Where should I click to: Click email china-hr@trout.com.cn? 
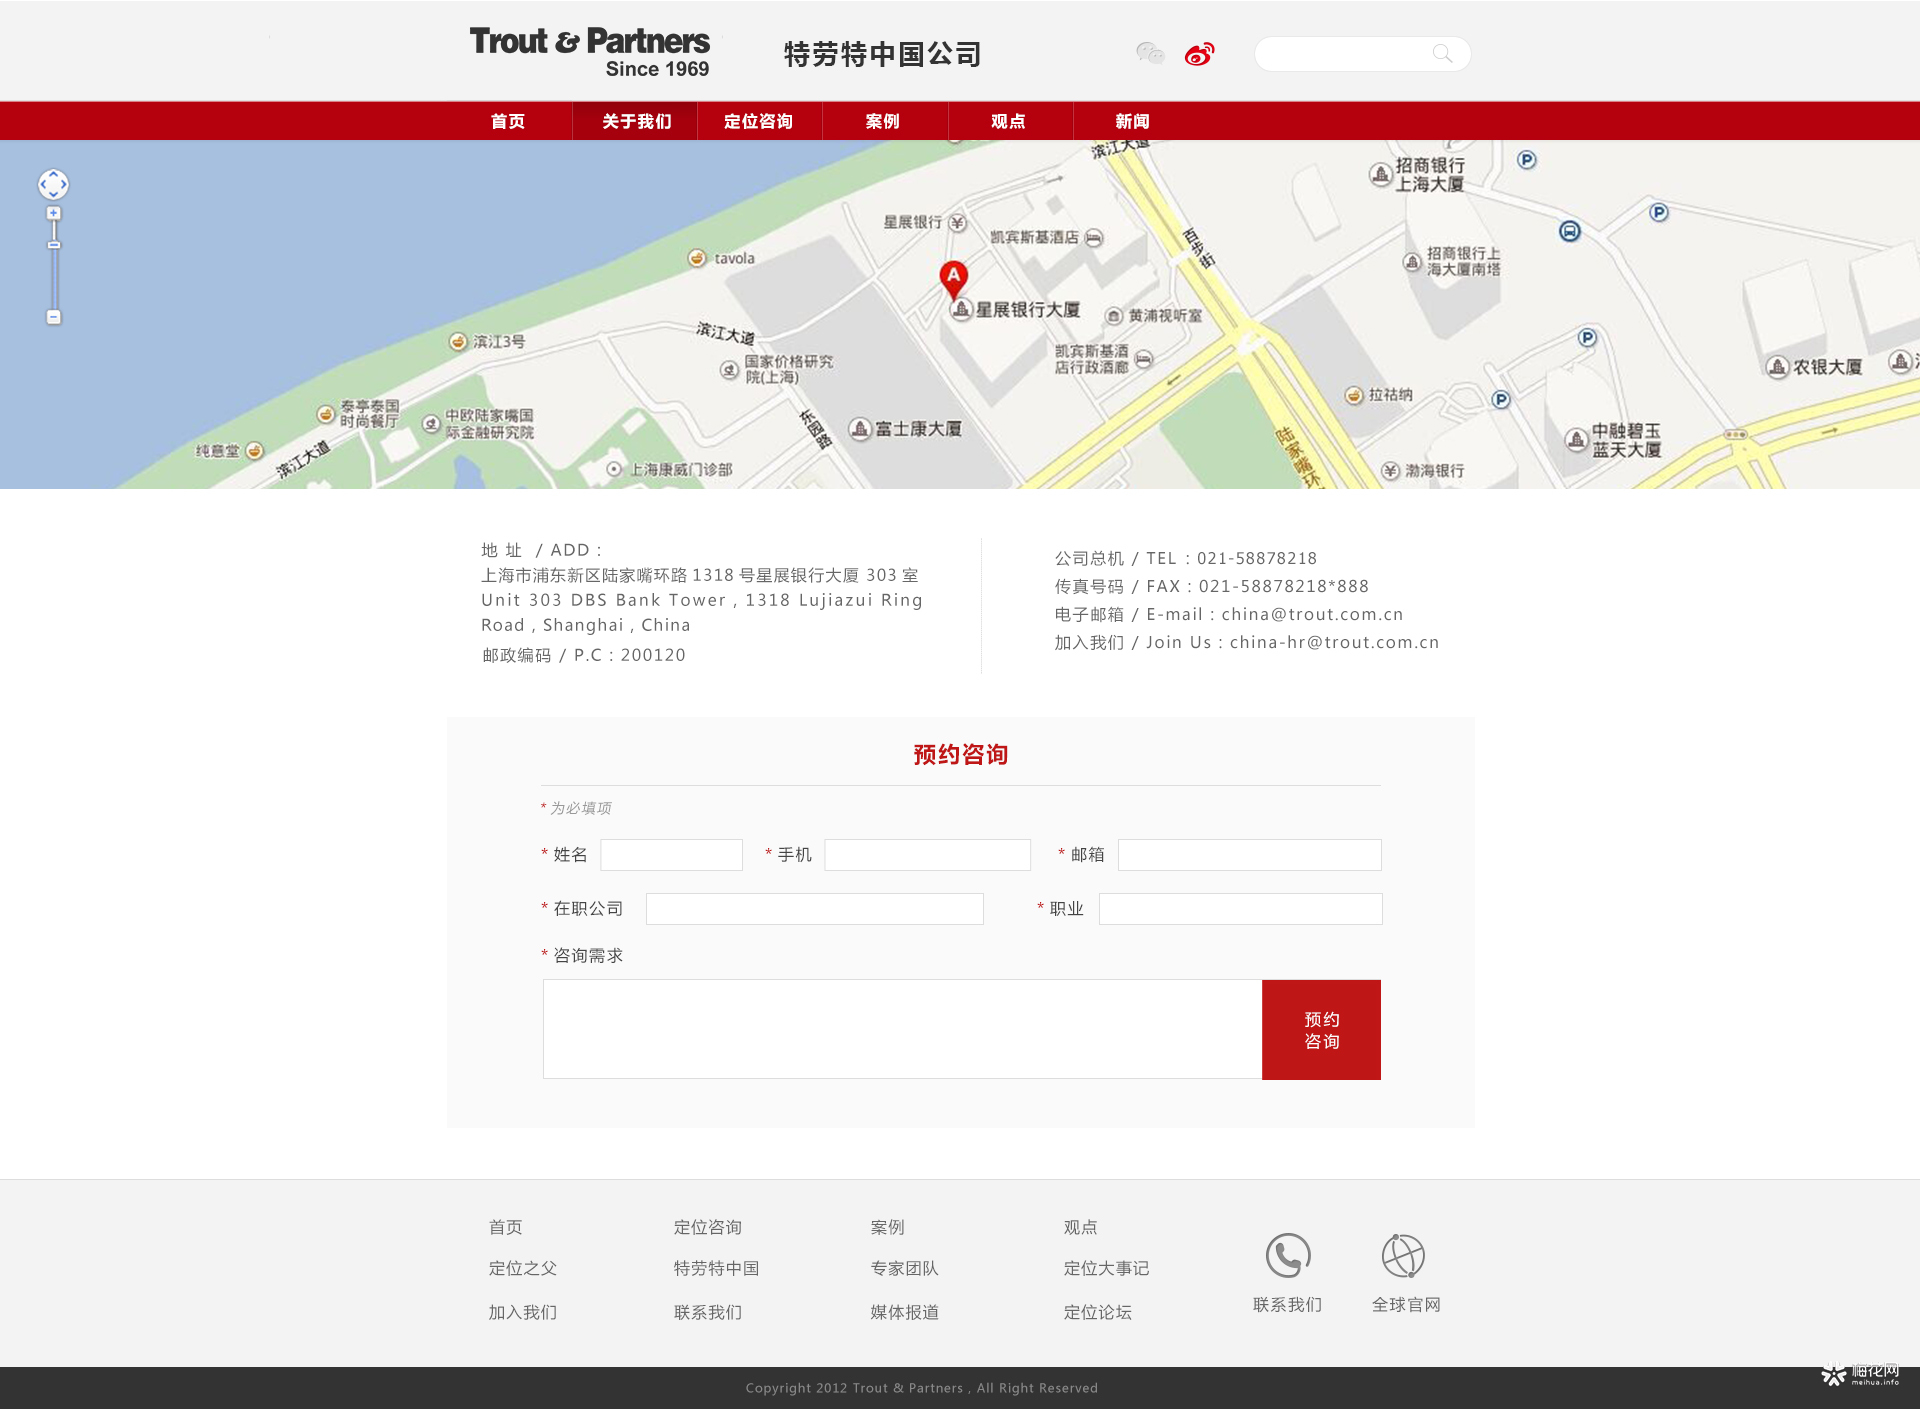[x=1334, y=642]
